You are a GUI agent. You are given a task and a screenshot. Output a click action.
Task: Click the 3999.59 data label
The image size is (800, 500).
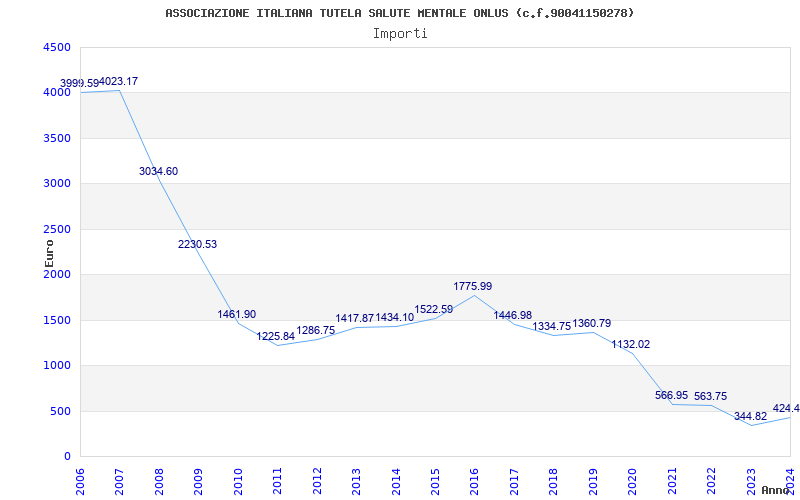tap(80, 83)
